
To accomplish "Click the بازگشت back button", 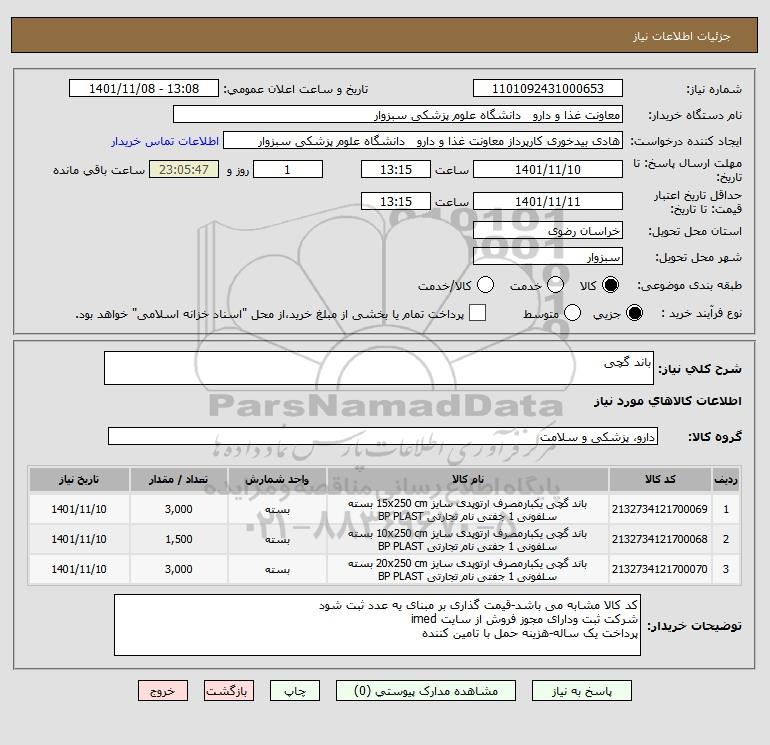I will tap(229, 691).
